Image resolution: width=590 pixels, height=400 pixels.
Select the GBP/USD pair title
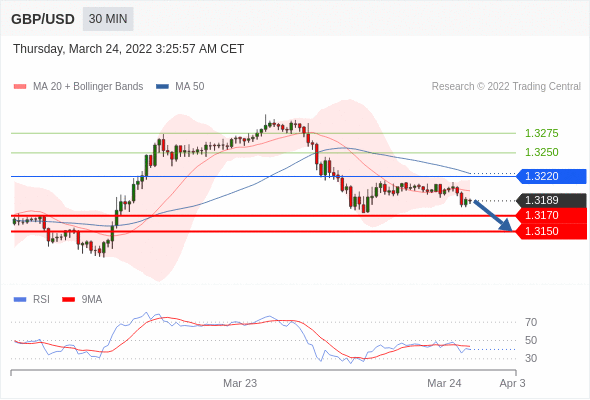pos(43,19)
